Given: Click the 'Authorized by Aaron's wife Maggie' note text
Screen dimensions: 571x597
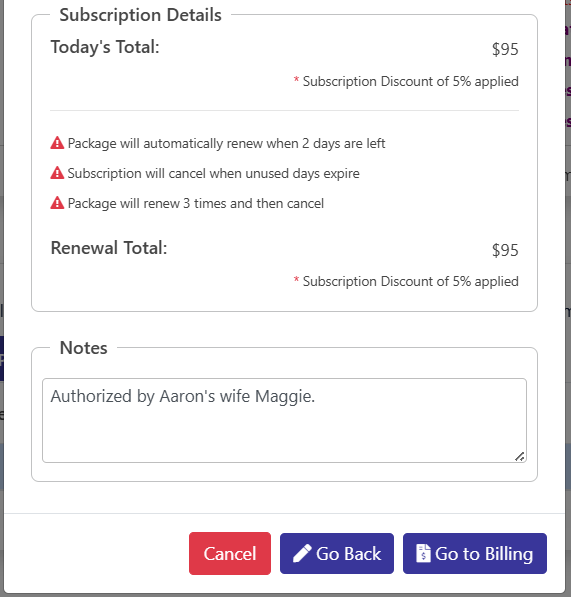Looking at the screenshot, I should tap(183, 396).
